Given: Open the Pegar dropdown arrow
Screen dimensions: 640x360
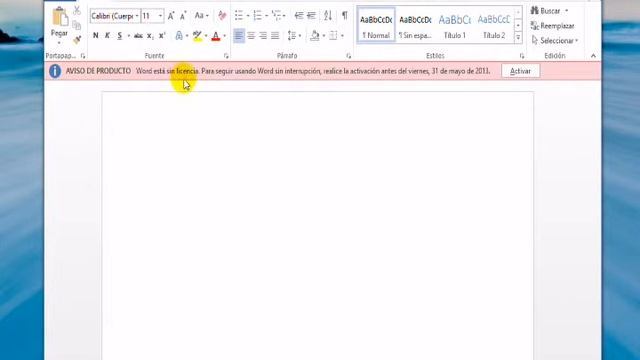Looking at the screenshot, I should point(59,42).
